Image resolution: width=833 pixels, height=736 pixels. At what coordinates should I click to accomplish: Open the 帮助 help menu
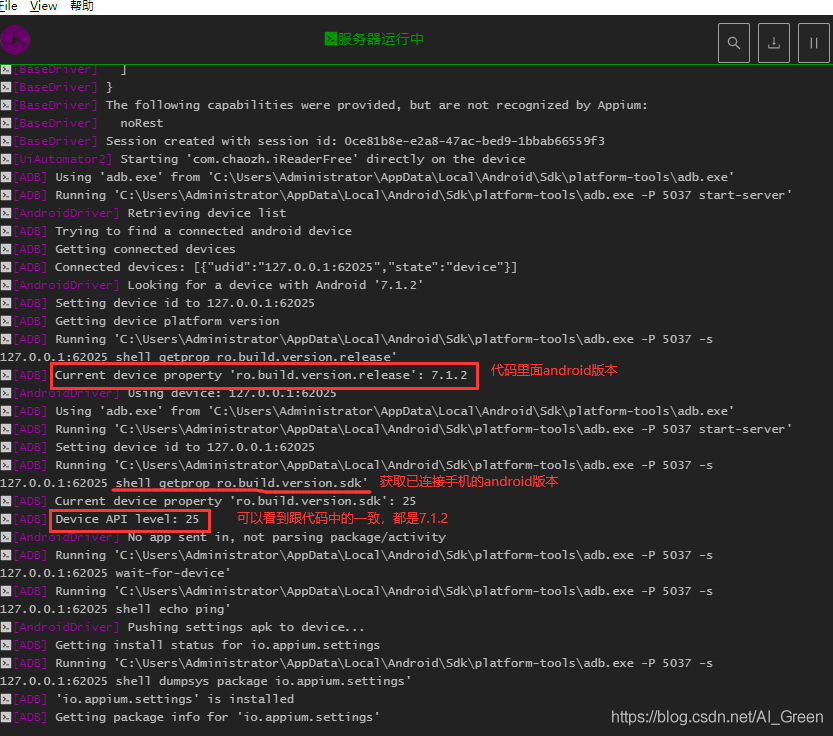(x=82, y=6)
